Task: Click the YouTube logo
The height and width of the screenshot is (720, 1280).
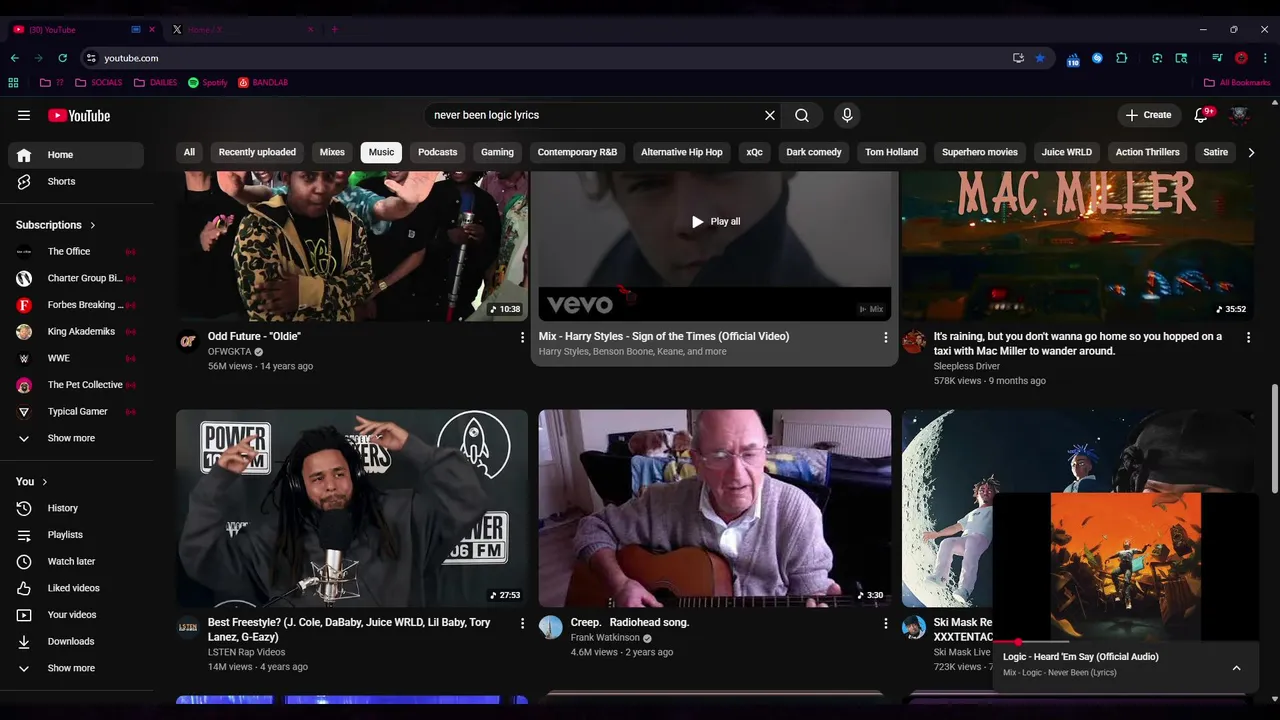Action: 79,116
